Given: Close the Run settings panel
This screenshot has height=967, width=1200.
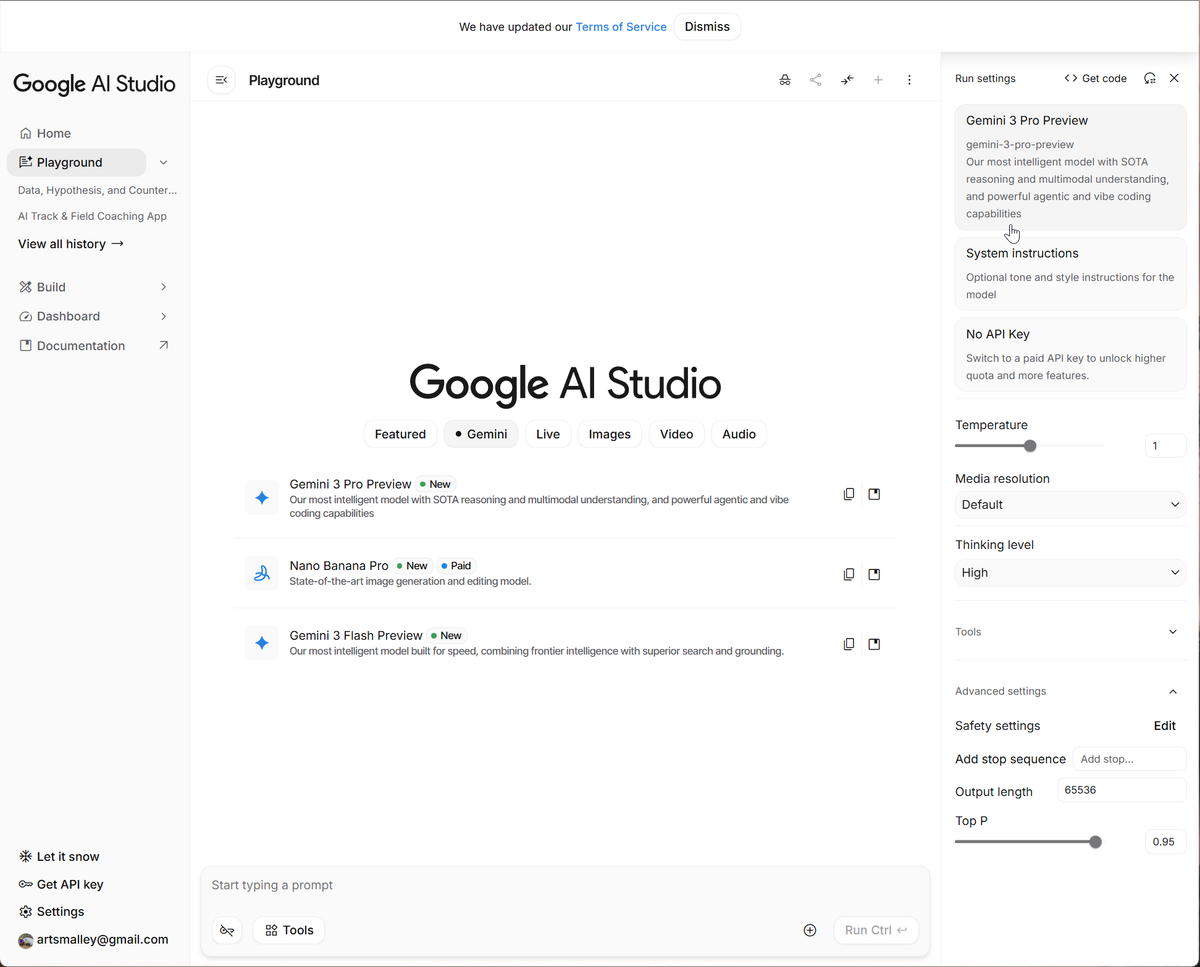Looking at the screenshot, I should coord(1175,78).
